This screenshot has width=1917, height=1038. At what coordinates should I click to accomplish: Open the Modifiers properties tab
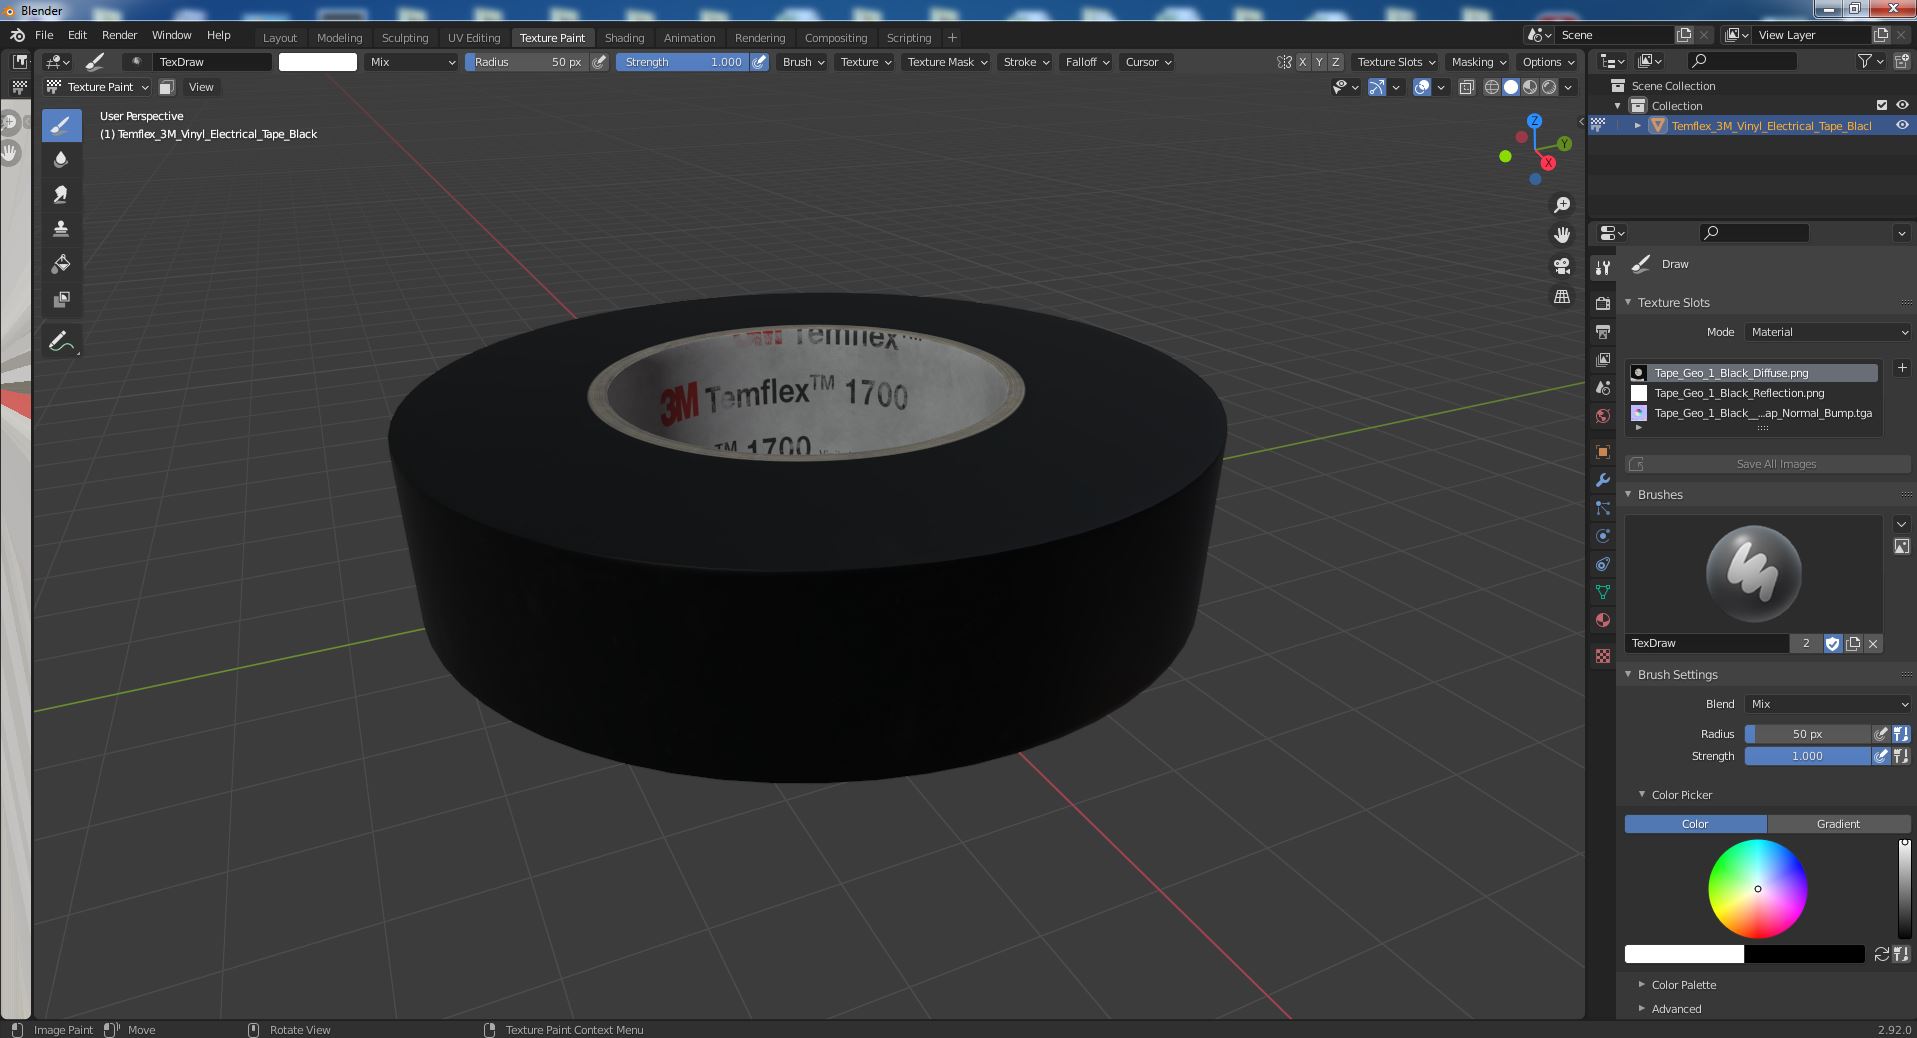pos(1603,480)
